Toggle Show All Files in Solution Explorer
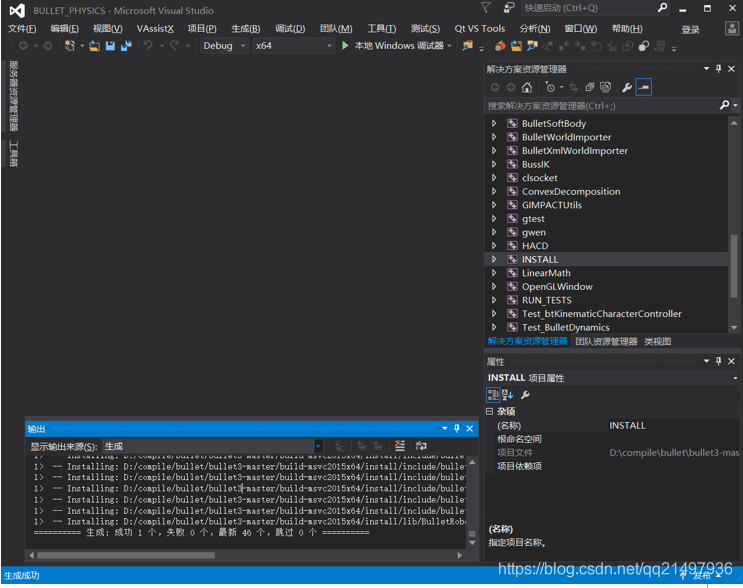The image size is (743, 588). 606,87
